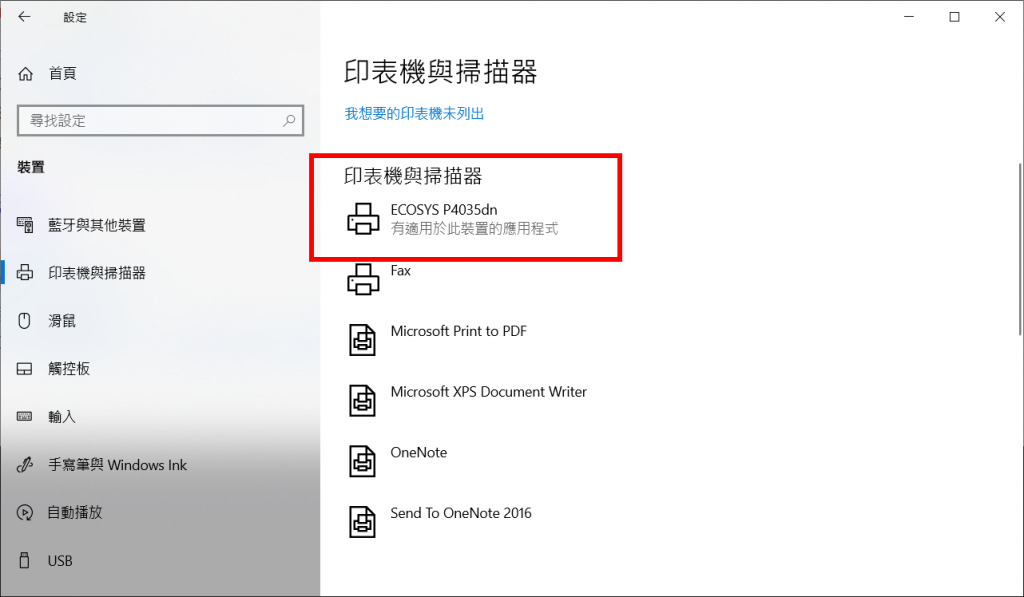Click the search magnifier icon
This screenshot has height=597, width=1024.
click(x=289, y=120)
